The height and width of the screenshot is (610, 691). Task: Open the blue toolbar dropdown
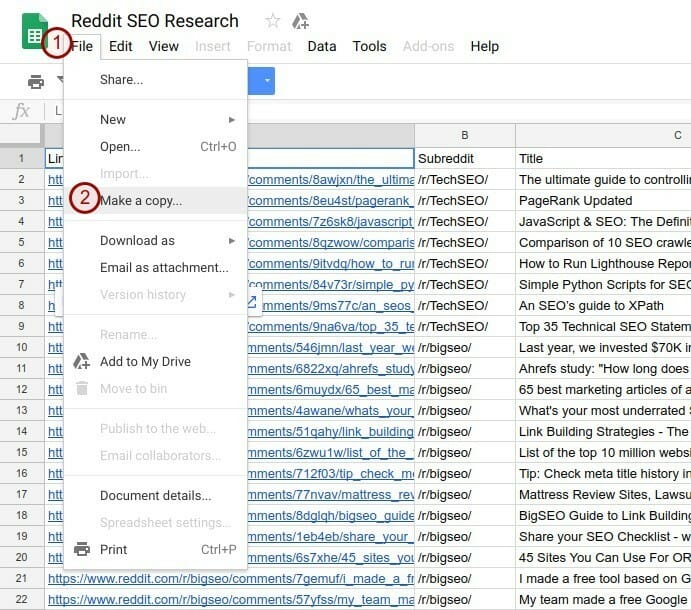pos(265,81)
